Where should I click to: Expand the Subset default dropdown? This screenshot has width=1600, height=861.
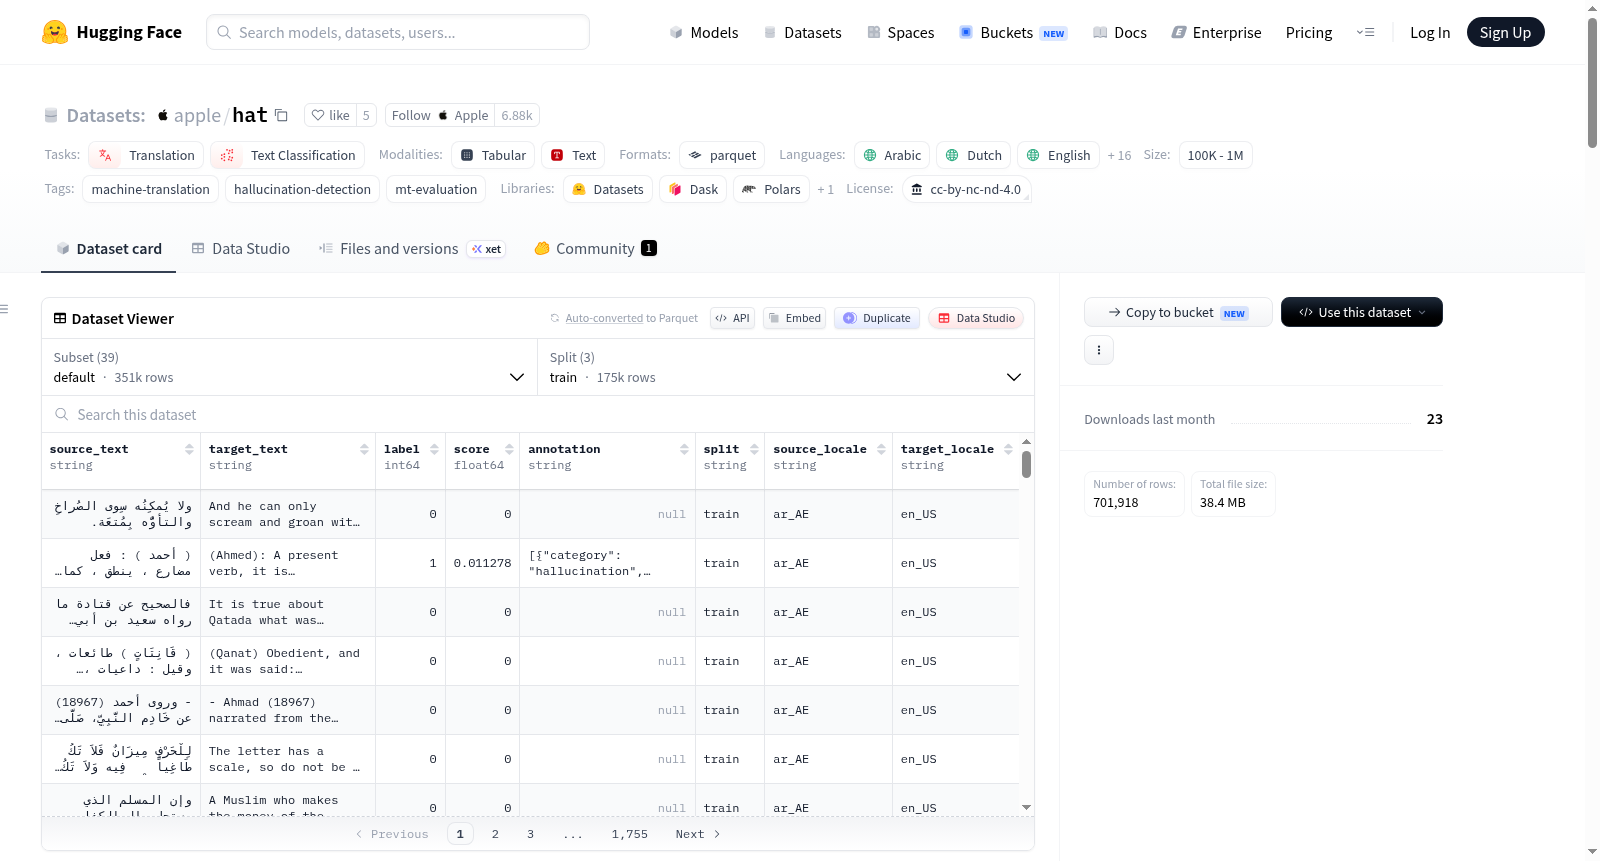tap(289, 367)
